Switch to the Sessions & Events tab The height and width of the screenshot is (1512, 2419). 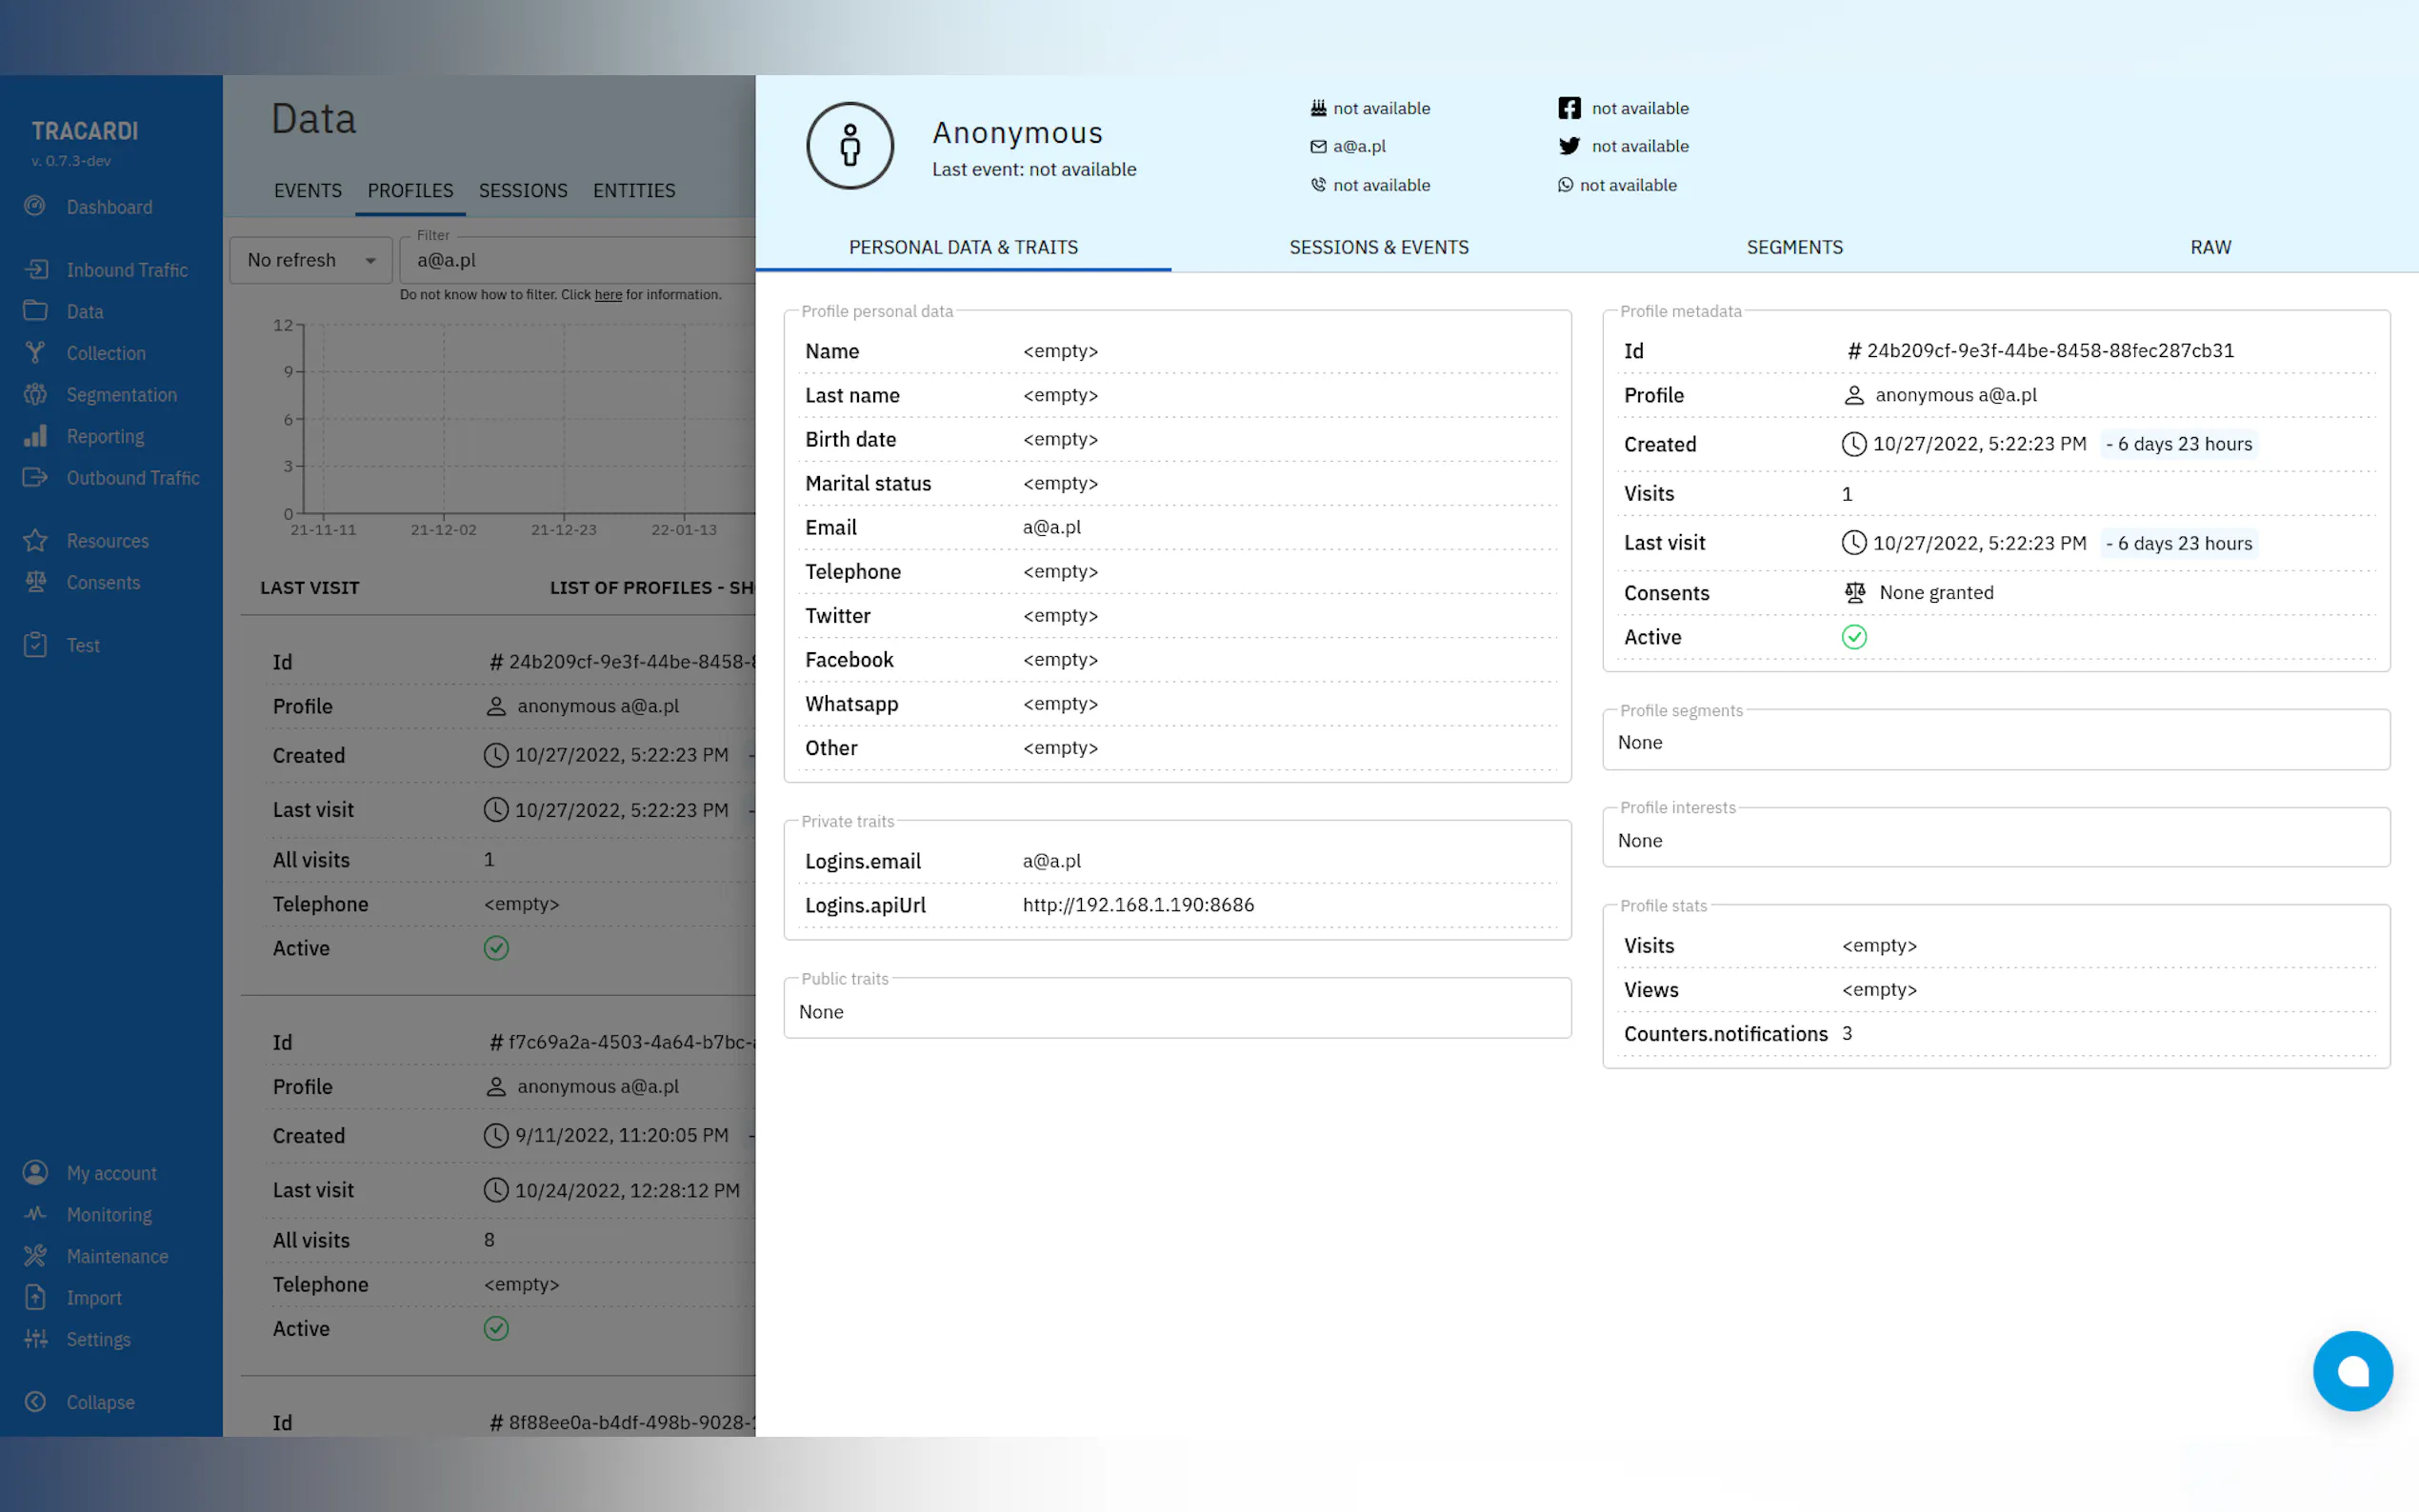[x=1378, y=247]
